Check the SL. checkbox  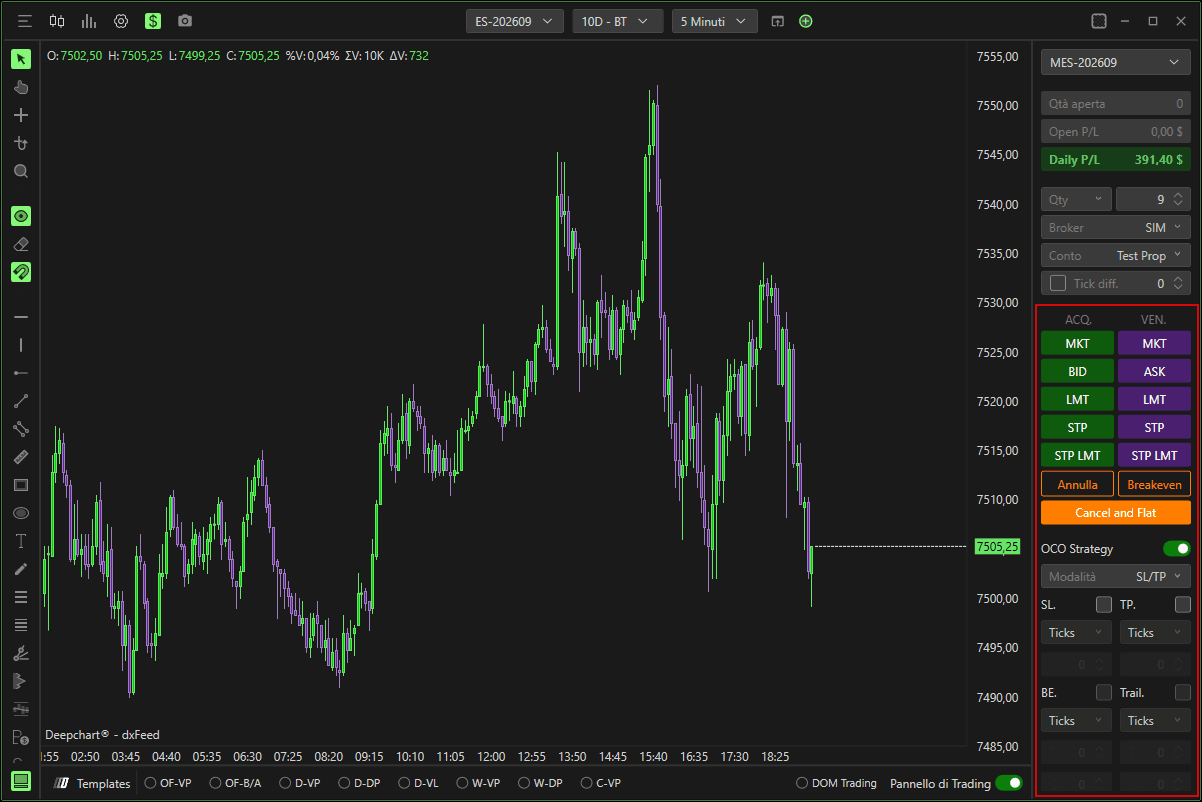1104,605
